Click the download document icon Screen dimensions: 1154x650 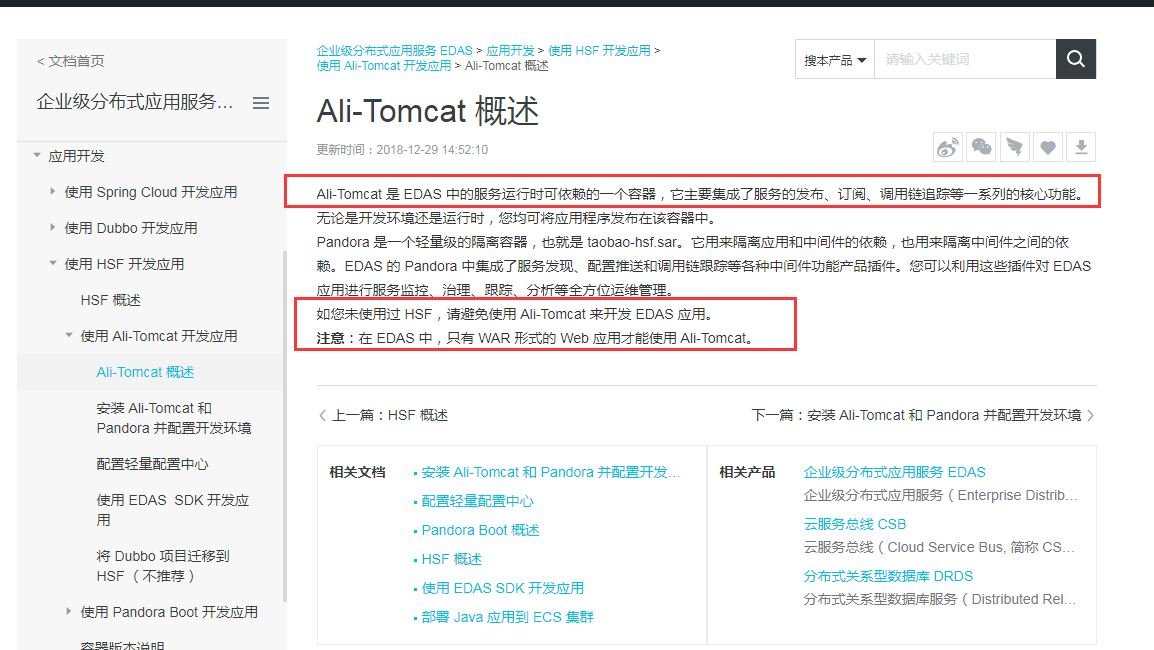pos(1081,148)
